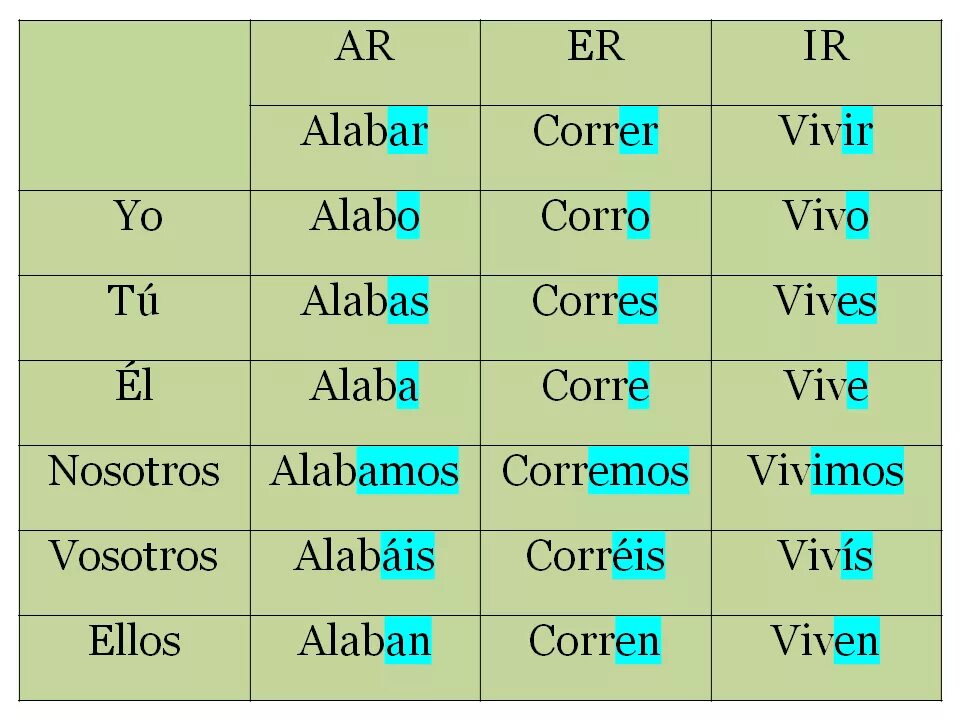960x720 pixels.
Task: Select the word Corres
Action: pos(595,301)
